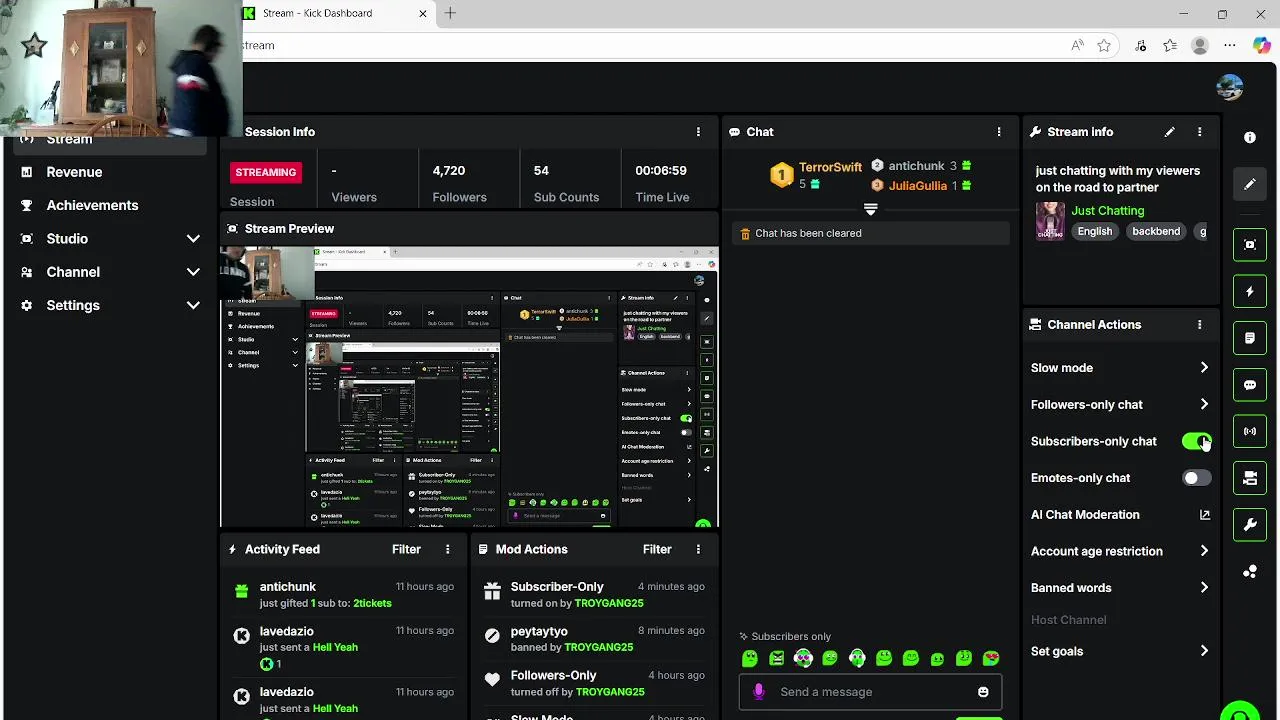Click JuliaGullia username in leaderboard
The height and width of the screenshot is (720, 1280).
tap(917, 185)
